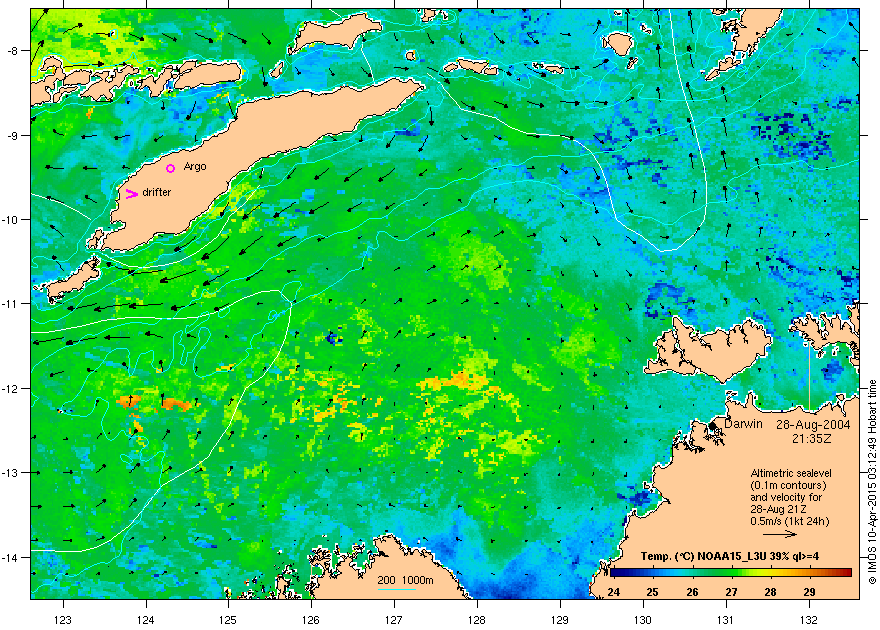The image size is (880, 630).
Task: Click the 29 value on color scale
Action: [x=809, y=592]
